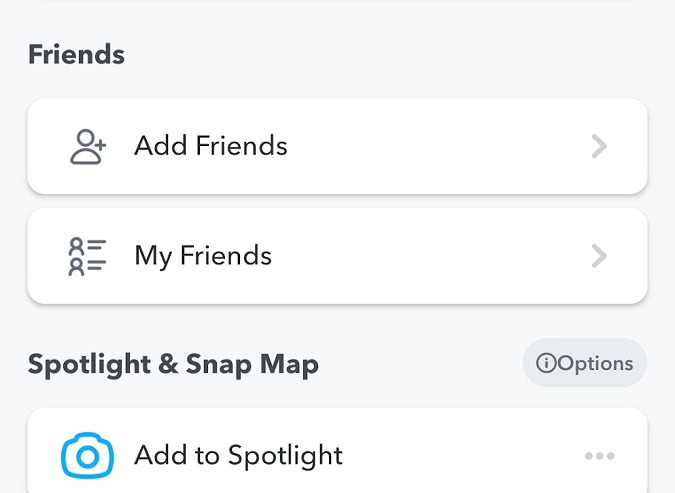Click the divider line above the Friends heading

point(337,1)
